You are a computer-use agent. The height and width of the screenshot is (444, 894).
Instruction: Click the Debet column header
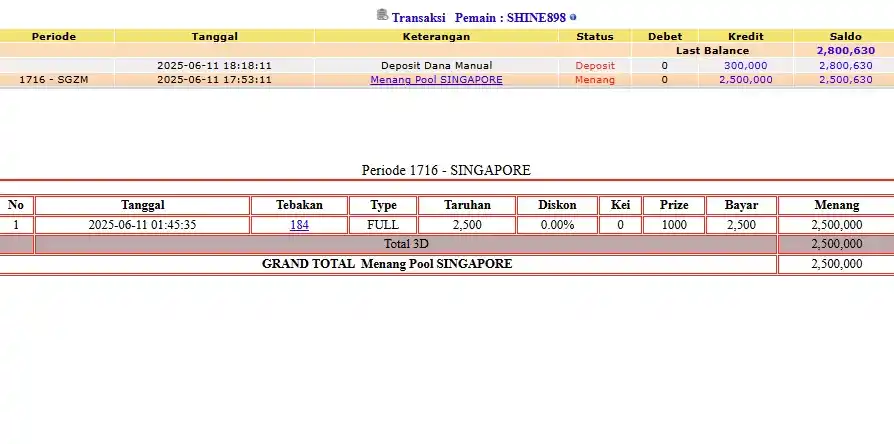pyautogui.click(x=665, y=36)
